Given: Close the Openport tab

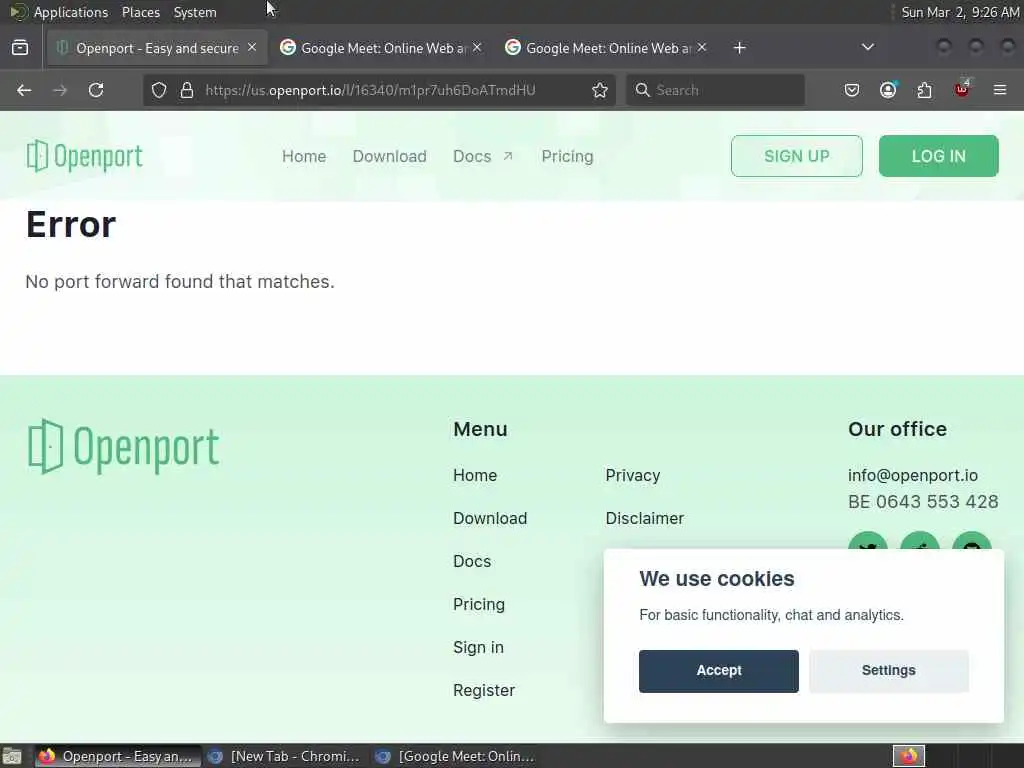Looking at the screenshot, I should pos(252,48).
